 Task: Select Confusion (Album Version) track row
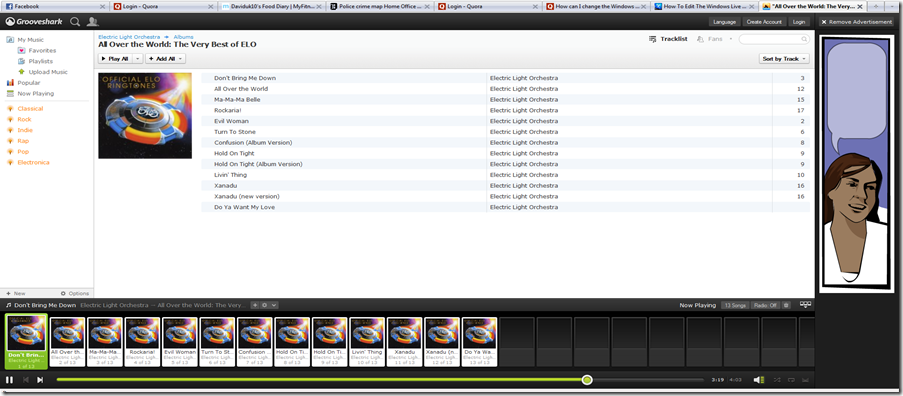point(505,142)
